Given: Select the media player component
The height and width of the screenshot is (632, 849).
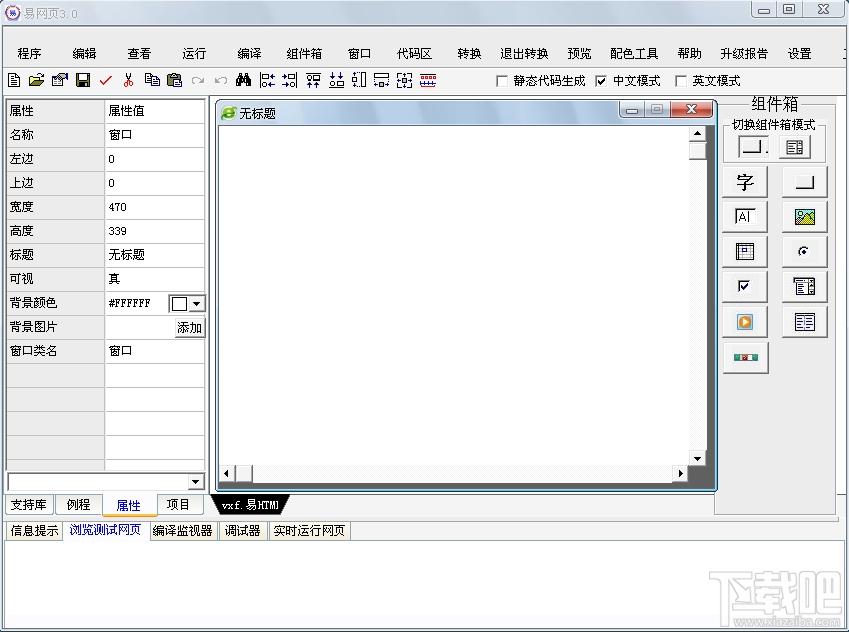Looking at the screenshot, I should 745,322.
